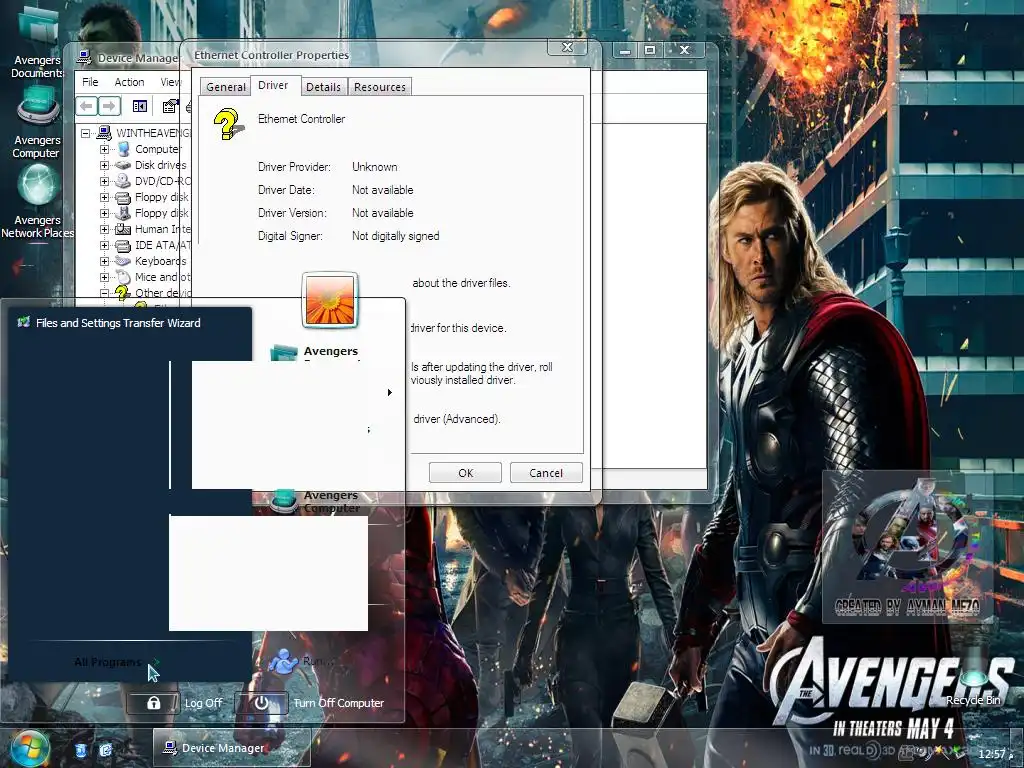This screenshot has width=1024, height=768.
Task: Select Human Interface devices icon in tree
Action: coord(123,229)
